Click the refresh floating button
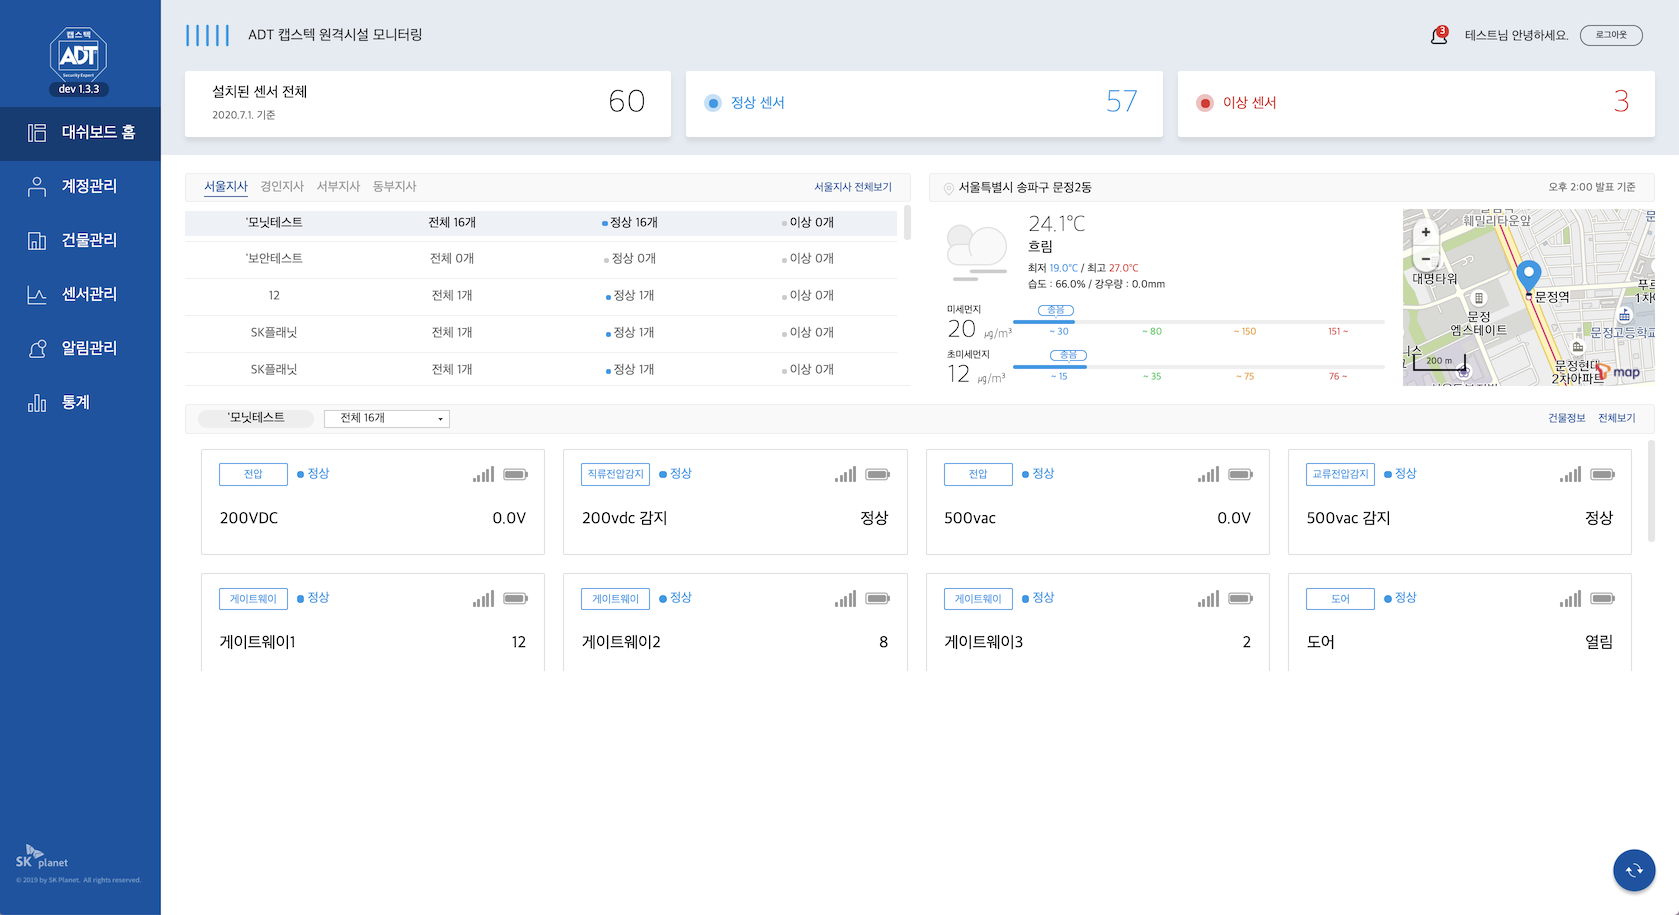1679x915 pixels. pyautogui.click(x=1633, y=870)
